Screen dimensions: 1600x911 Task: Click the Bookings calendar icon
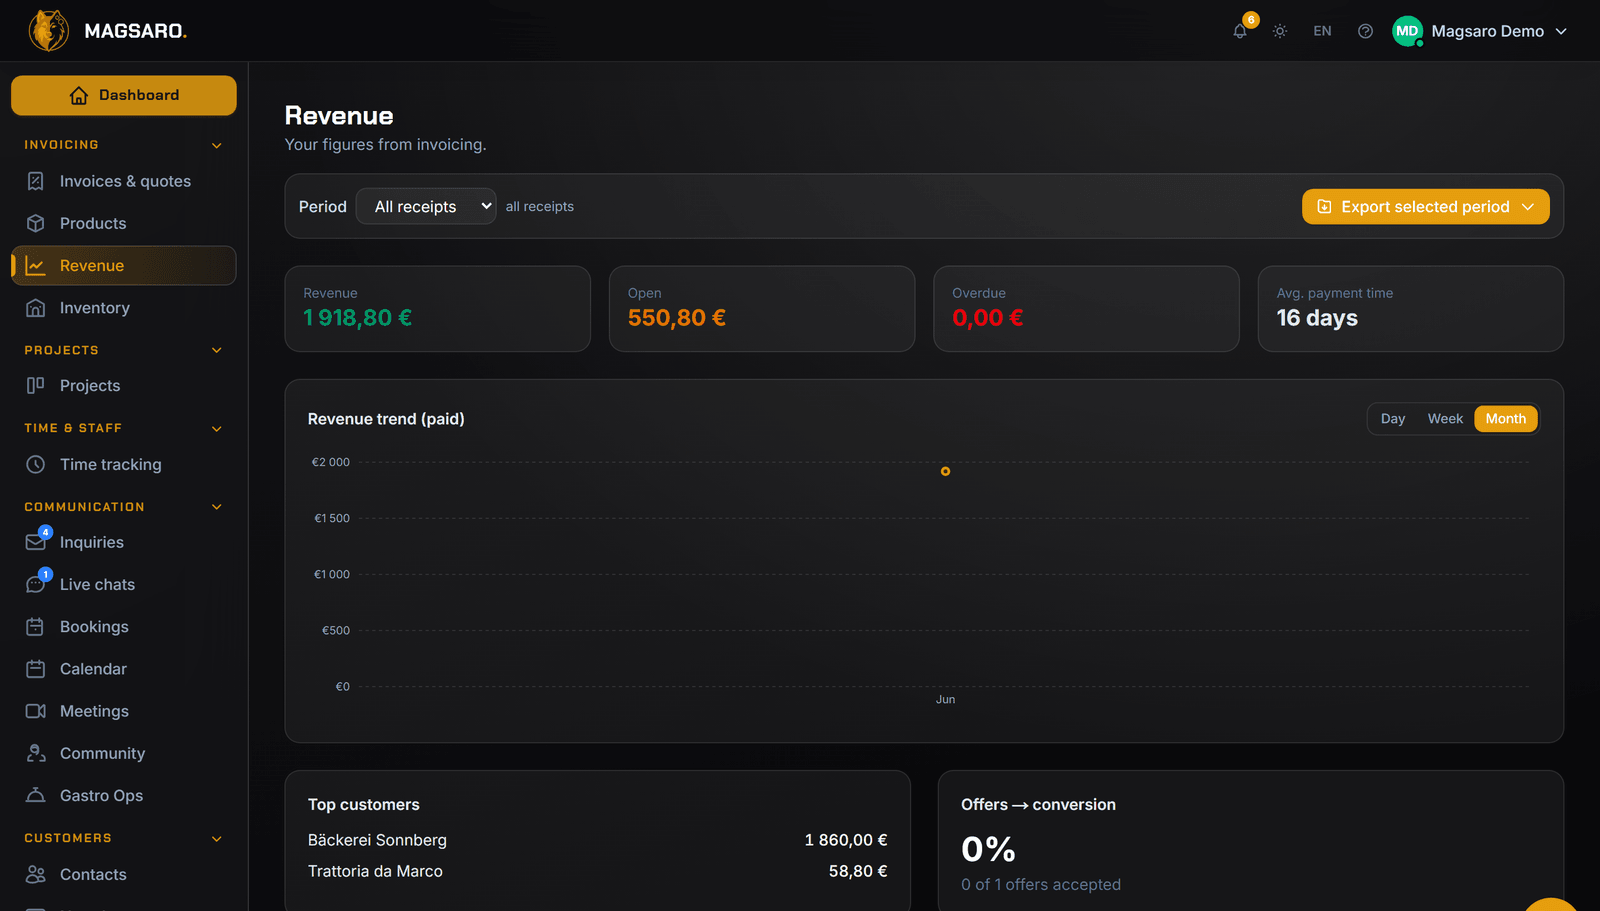(36, 627)
